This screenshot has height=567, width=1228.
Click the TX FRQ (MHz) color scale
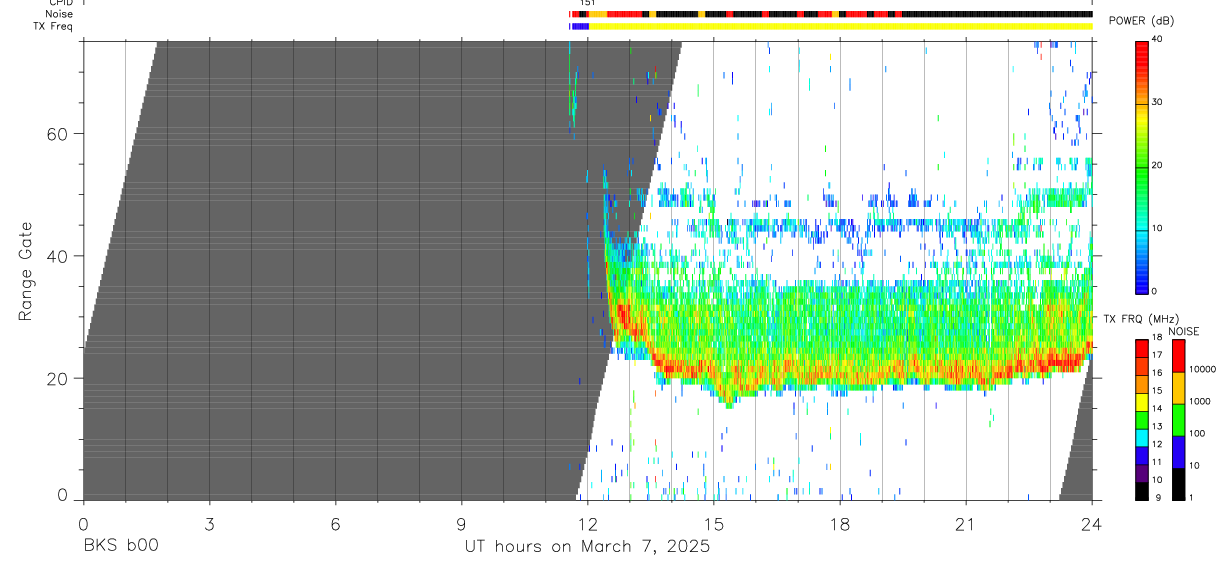[1142, 418]
